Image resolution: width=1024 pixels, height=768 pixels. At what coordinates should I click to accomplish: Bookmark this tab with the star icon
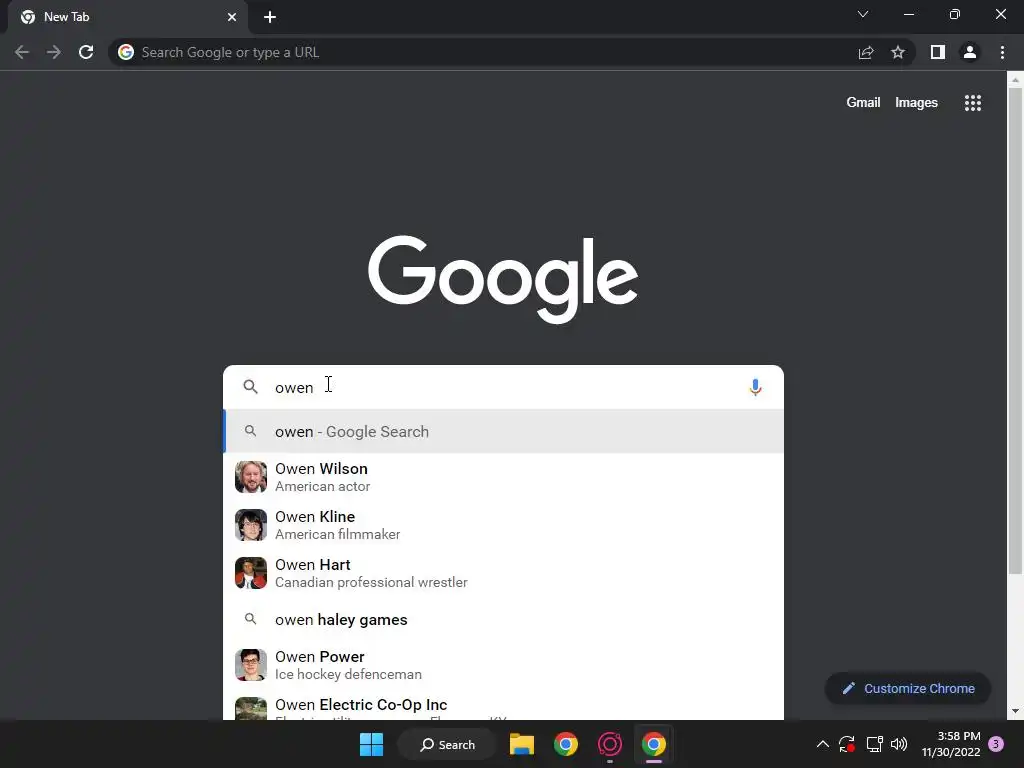click(898, 52)
